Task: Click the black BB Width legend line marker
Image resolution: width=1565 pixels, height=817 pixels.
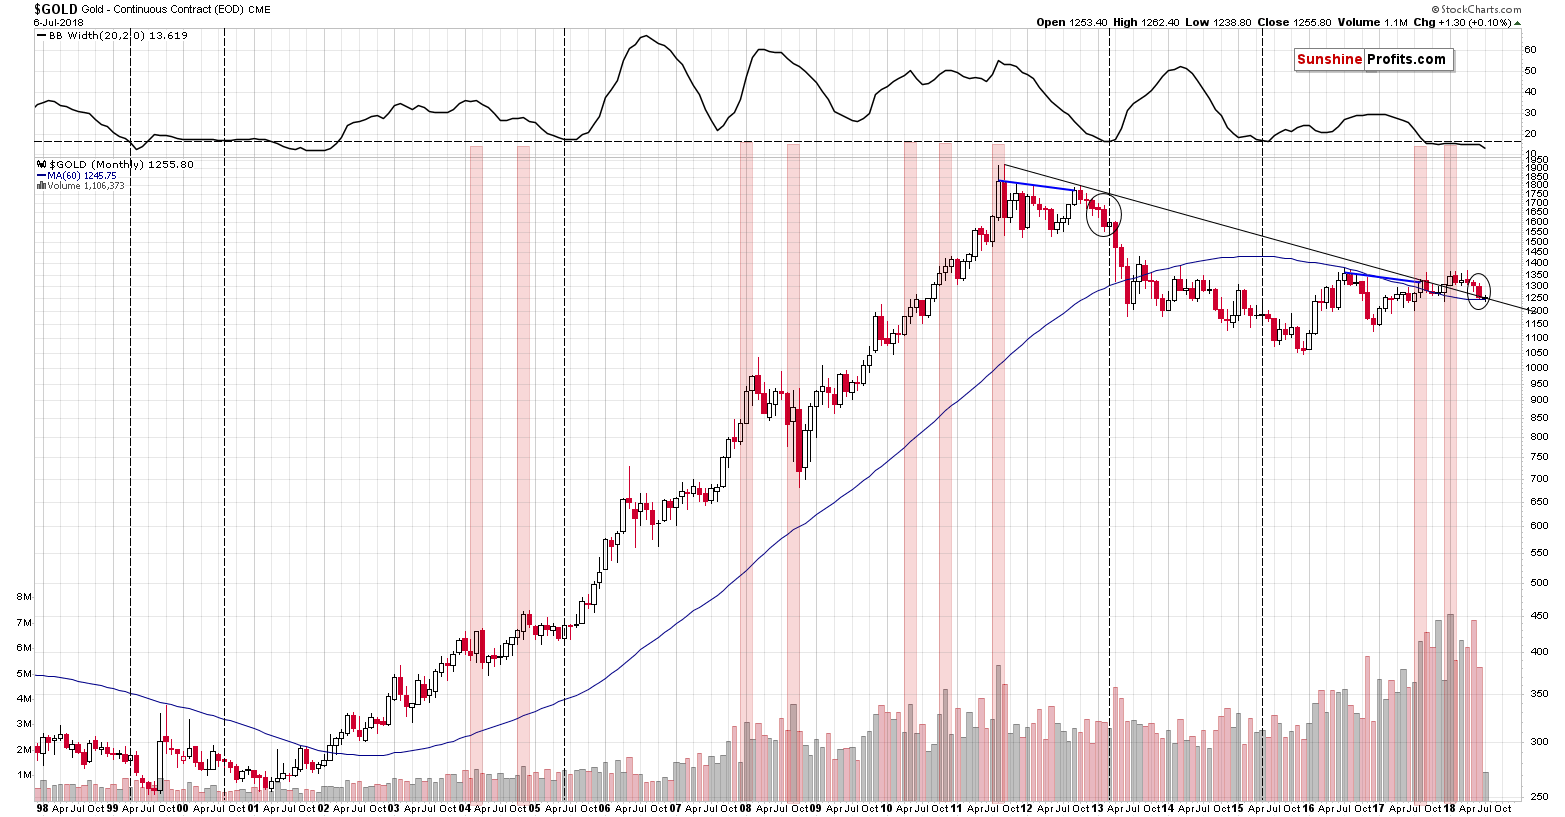Action: click(x=40, y=35)
